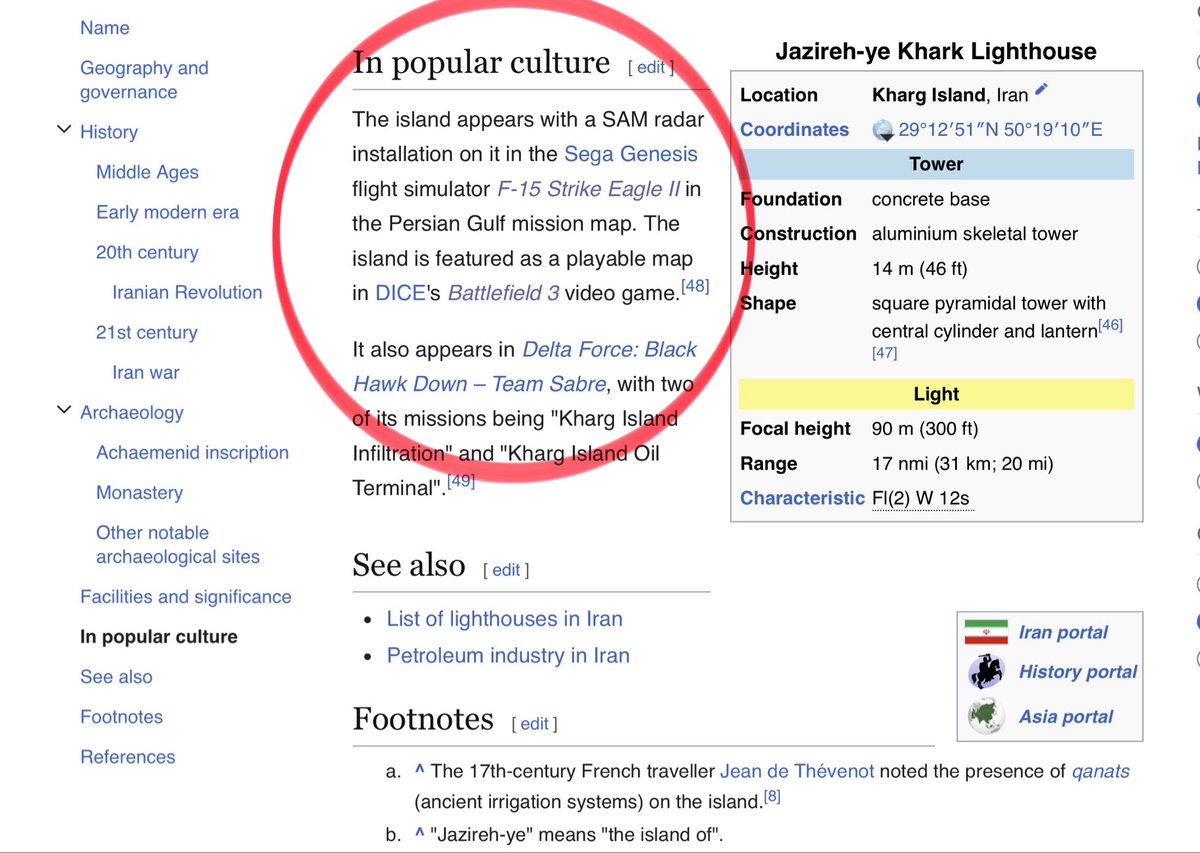
Task: Open the Iran portal link
Action: click(x=1063, y=632)
